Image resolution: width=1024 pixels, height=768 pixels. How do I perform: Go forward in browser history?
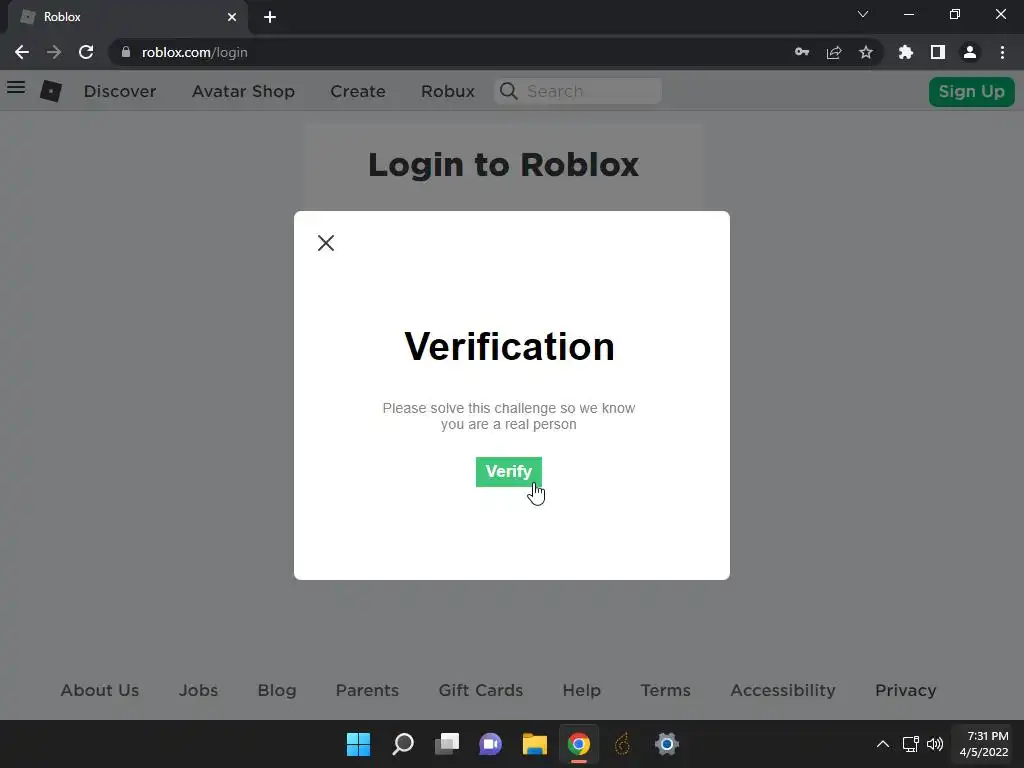tap(54, 52)
